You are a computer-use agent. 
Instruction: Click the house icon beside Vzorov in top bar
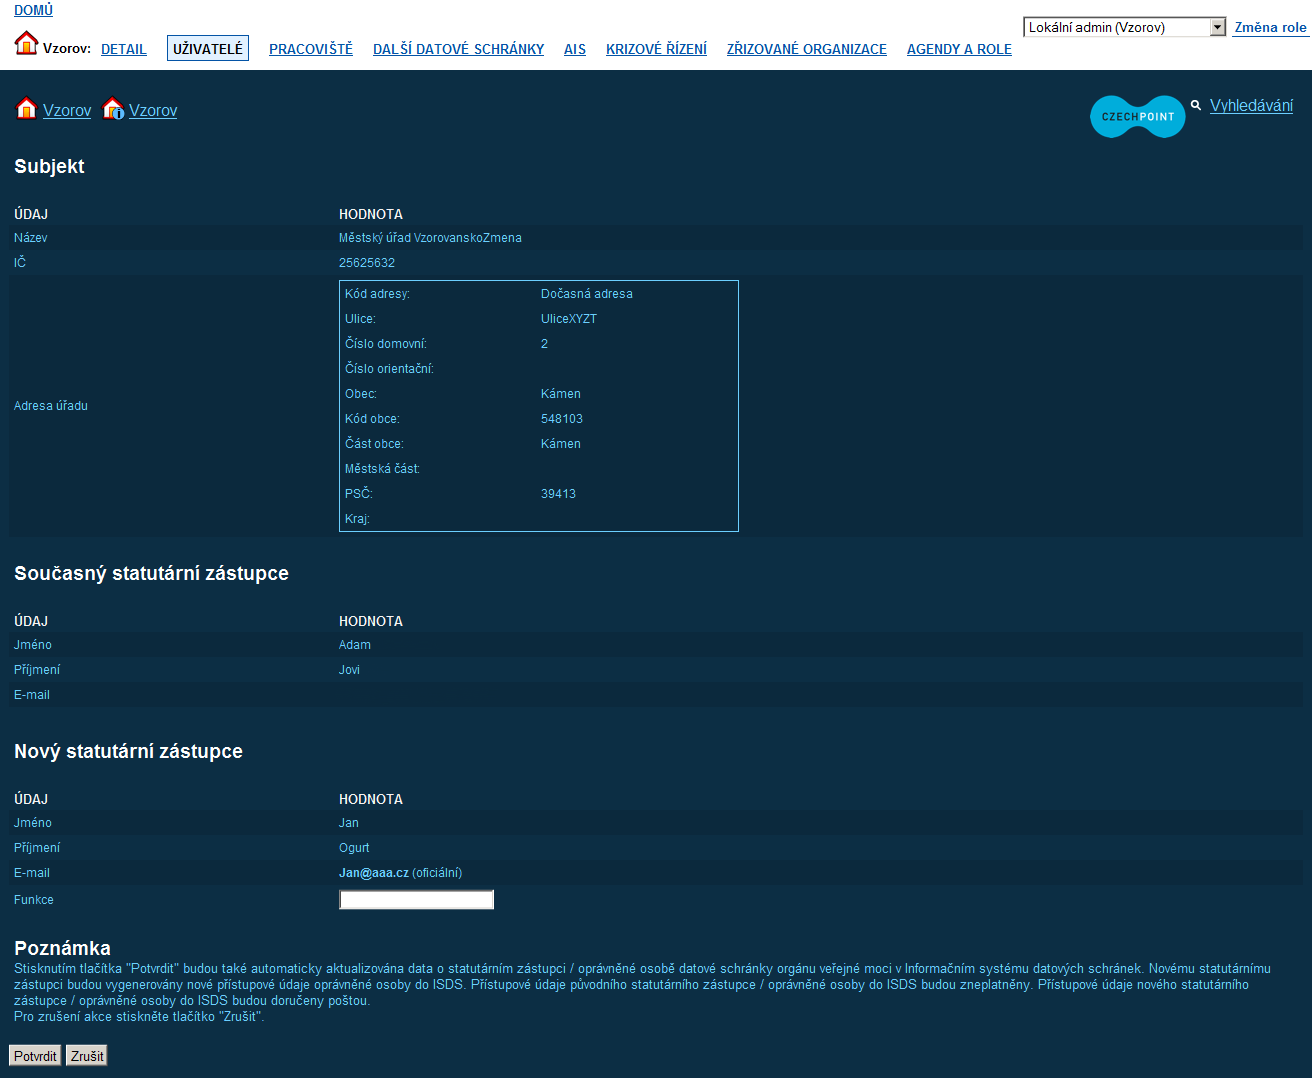click(x=26, y=43)
